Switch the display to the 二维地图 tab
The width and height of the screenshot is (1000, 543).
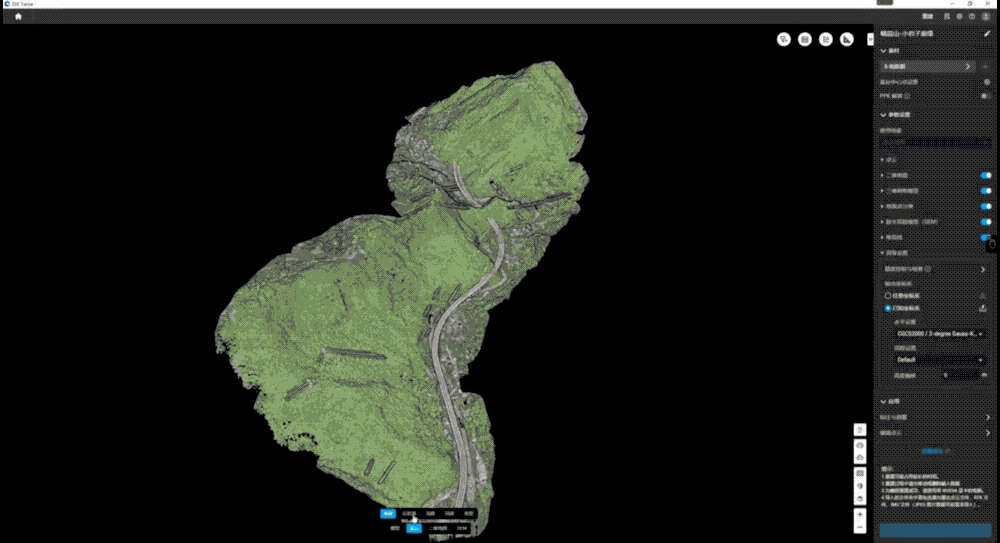(438, 528)
